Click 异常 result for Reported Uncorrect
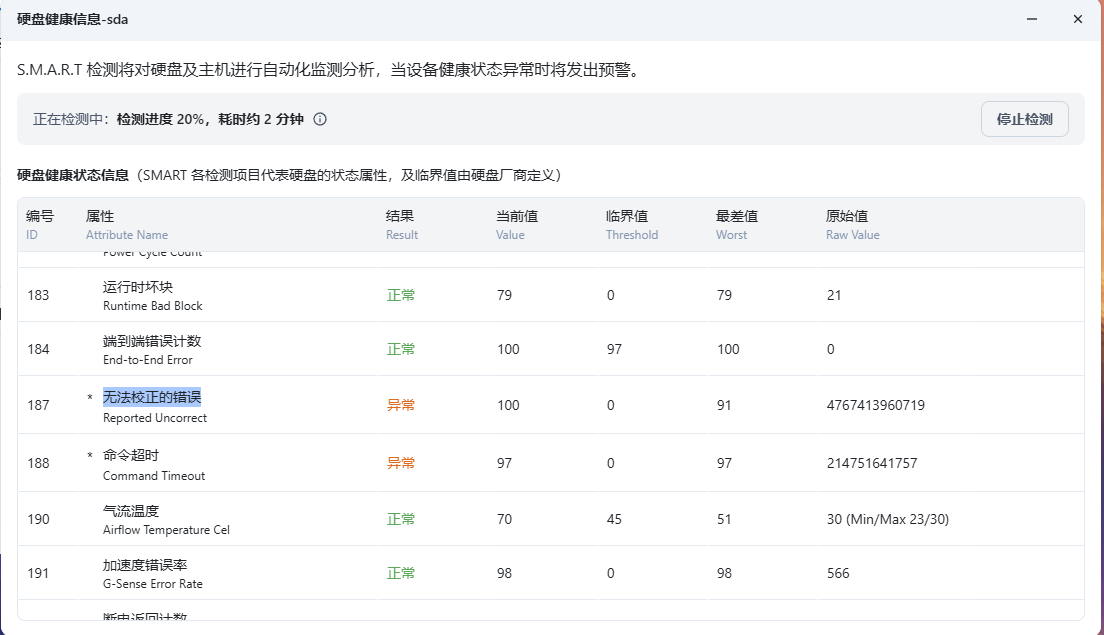The image size is (1104, 635). coord(401,405)
